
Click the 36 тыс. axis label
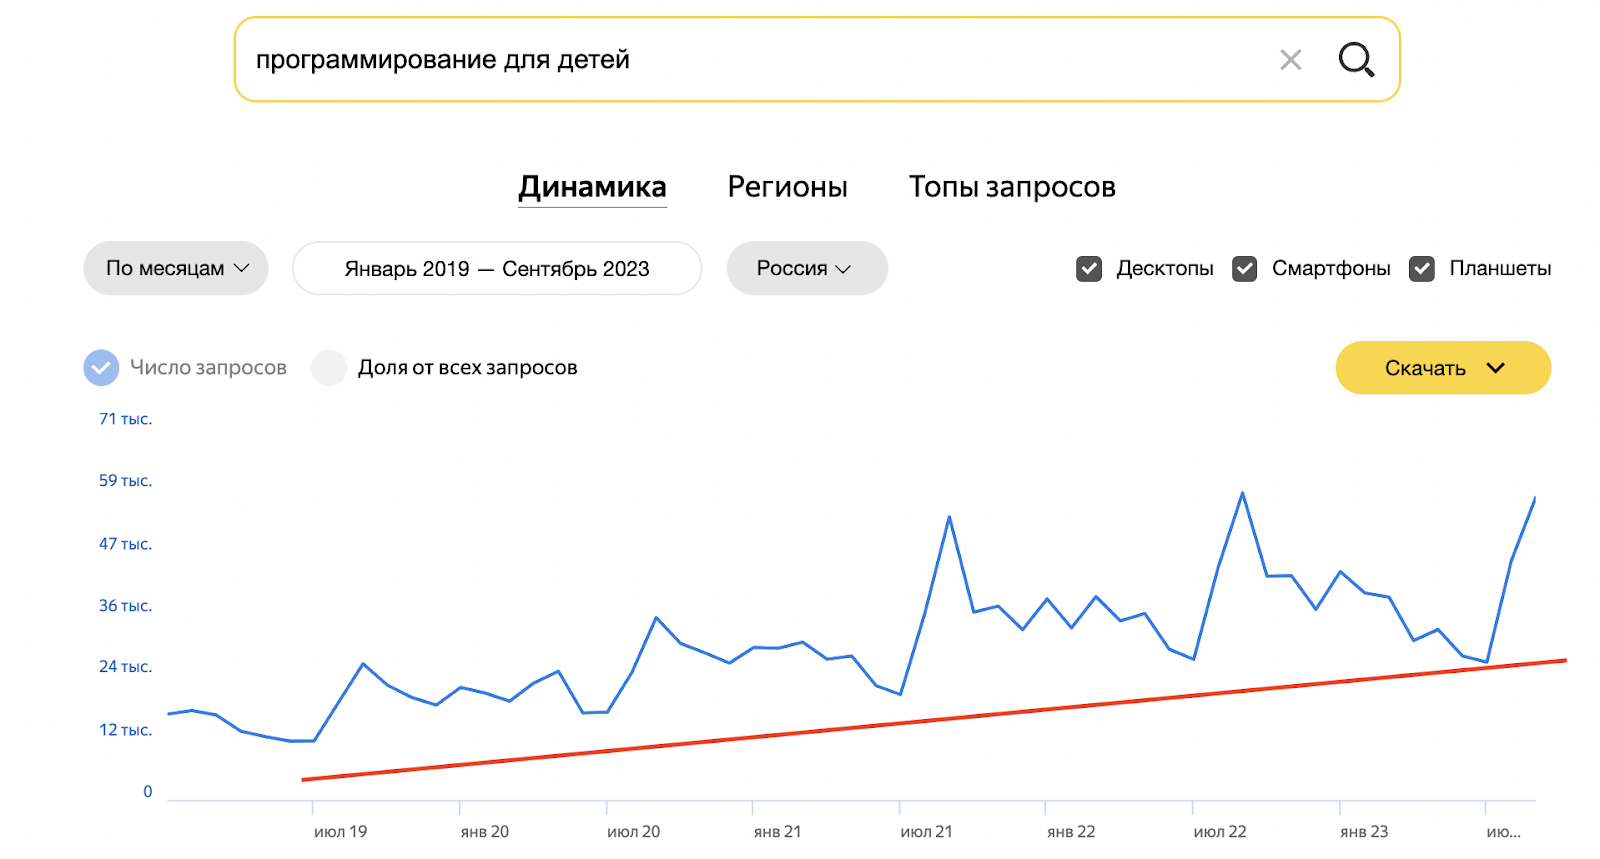coord(125,606)
